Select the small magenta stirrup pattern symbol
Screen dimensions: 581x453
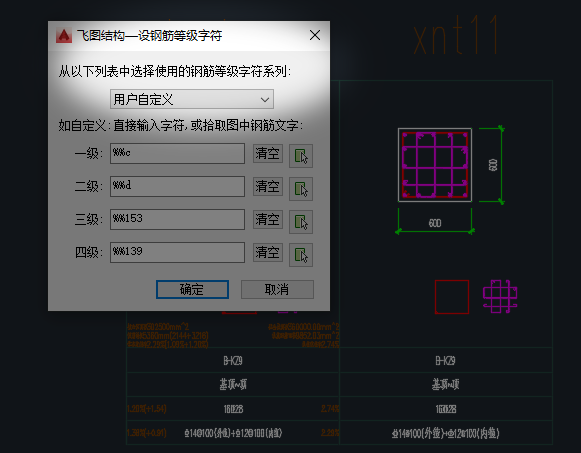(x=500, y=296)
